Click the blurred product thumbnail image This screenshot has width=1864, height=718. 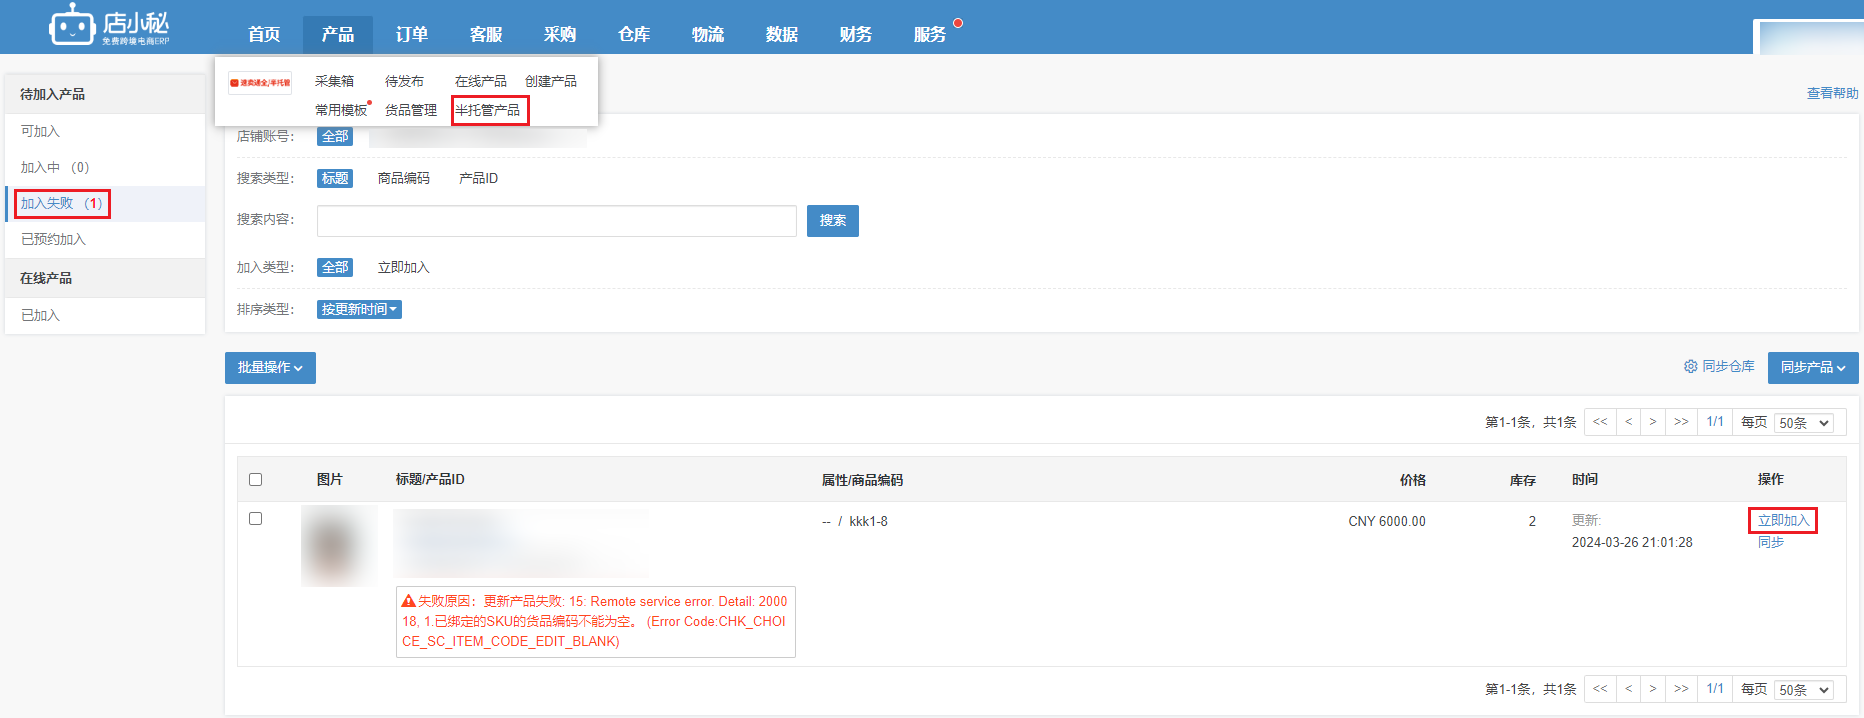(338, 546)
